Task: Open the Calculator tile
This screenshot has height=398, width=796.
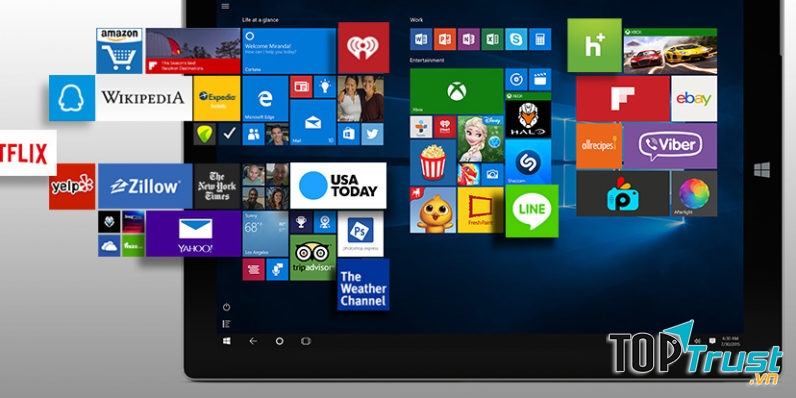Action: tap(540, 39)
